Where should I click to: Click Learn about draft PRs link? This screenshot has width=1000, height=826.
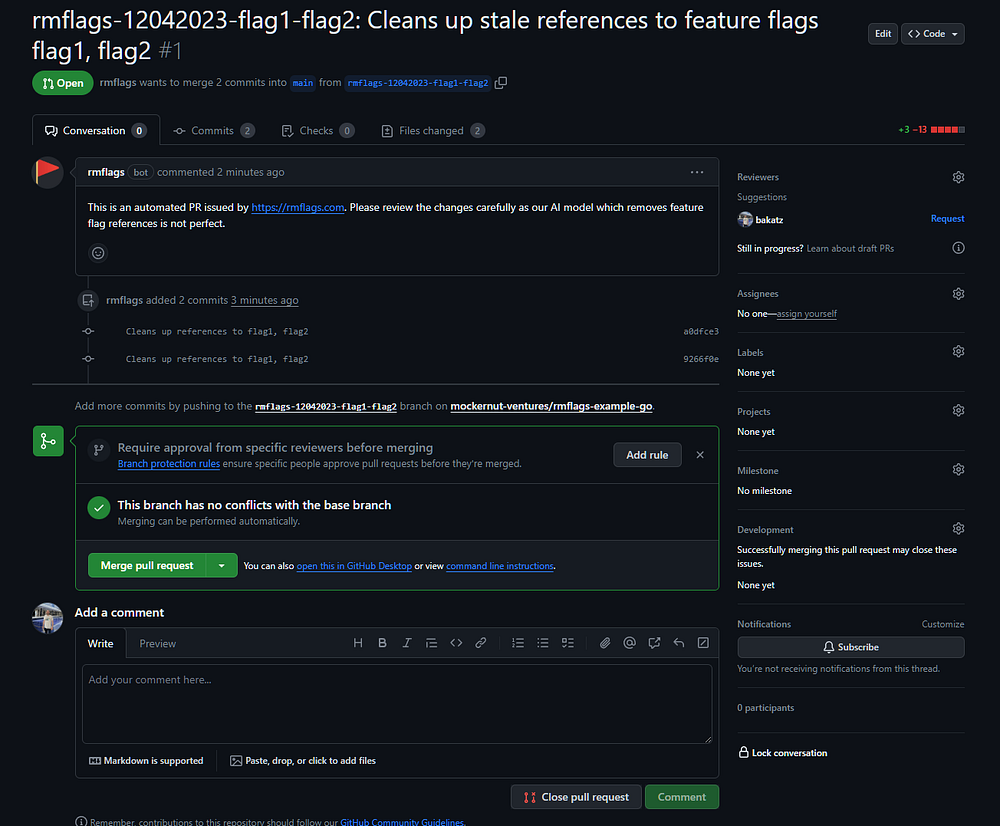tap(849, 249)
